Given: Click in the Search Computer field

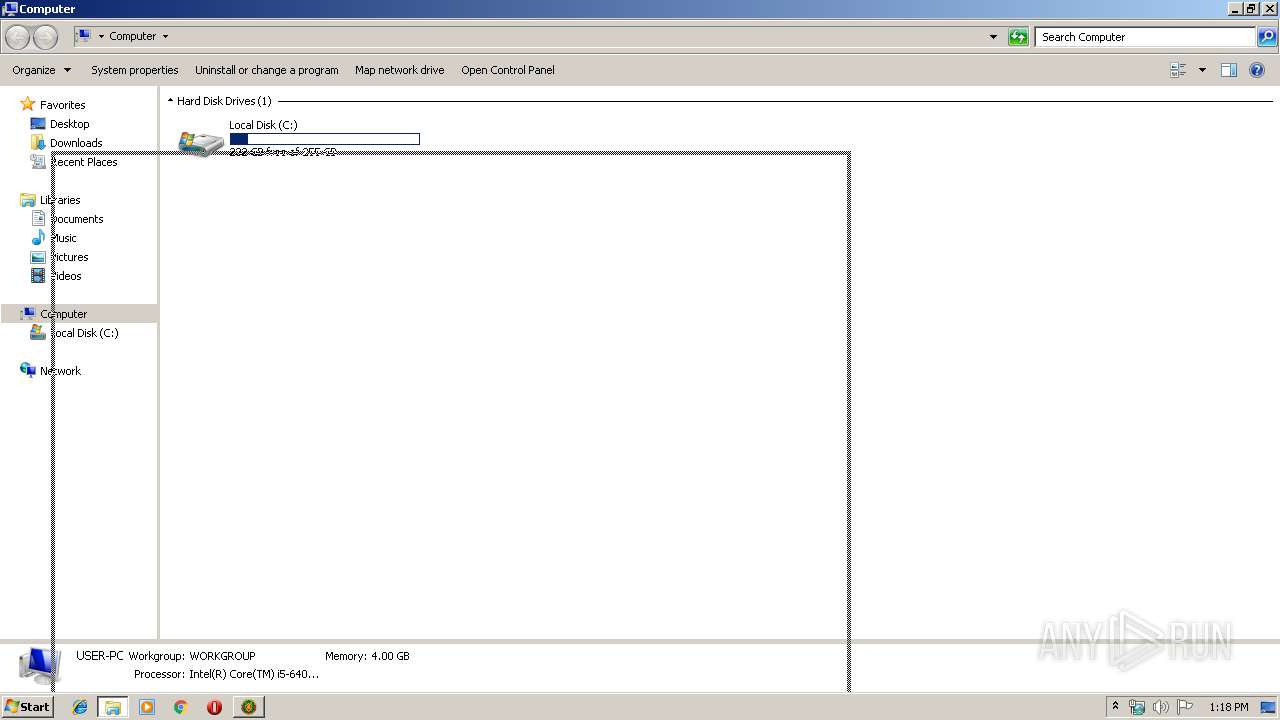Looking at the screenshot, I should coord(1145,37).
